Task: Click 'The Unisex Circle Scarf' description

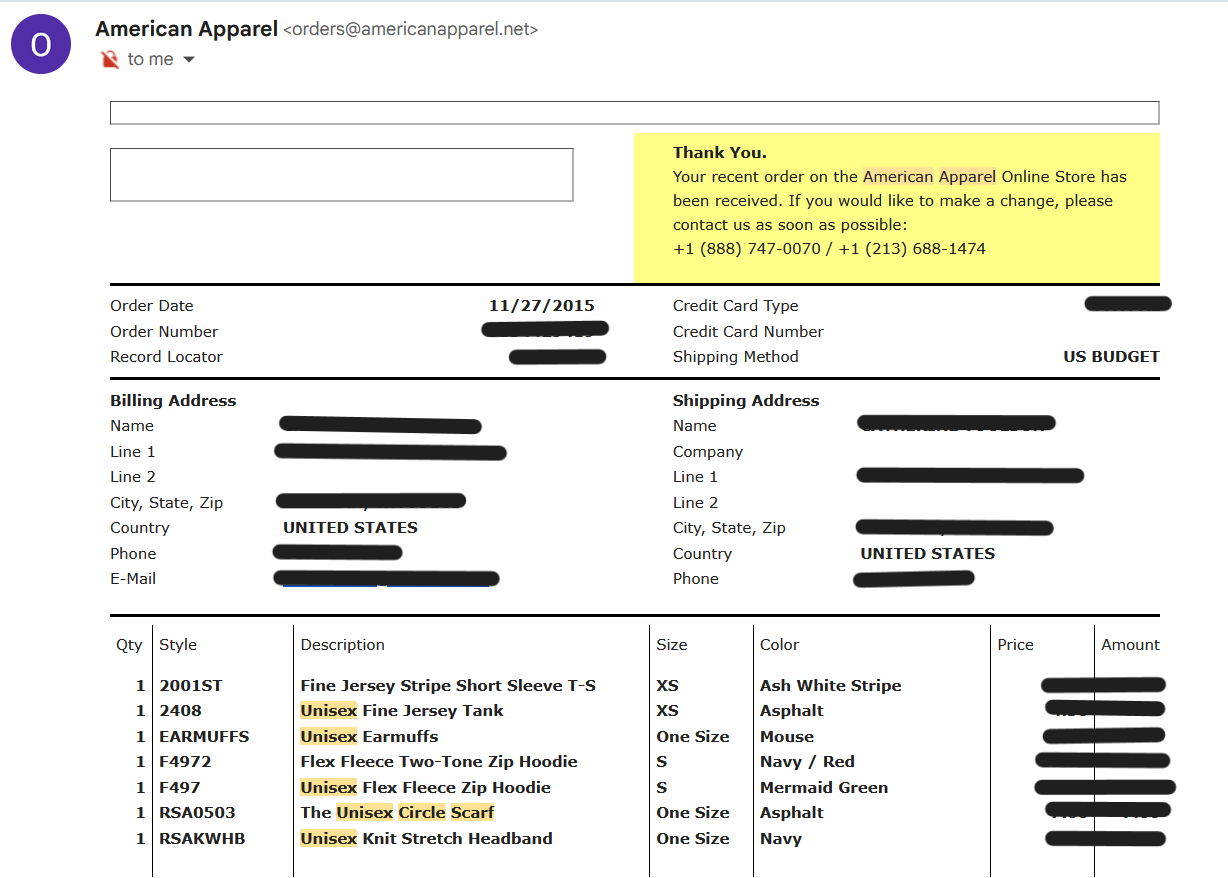Action: coord(398,813)
